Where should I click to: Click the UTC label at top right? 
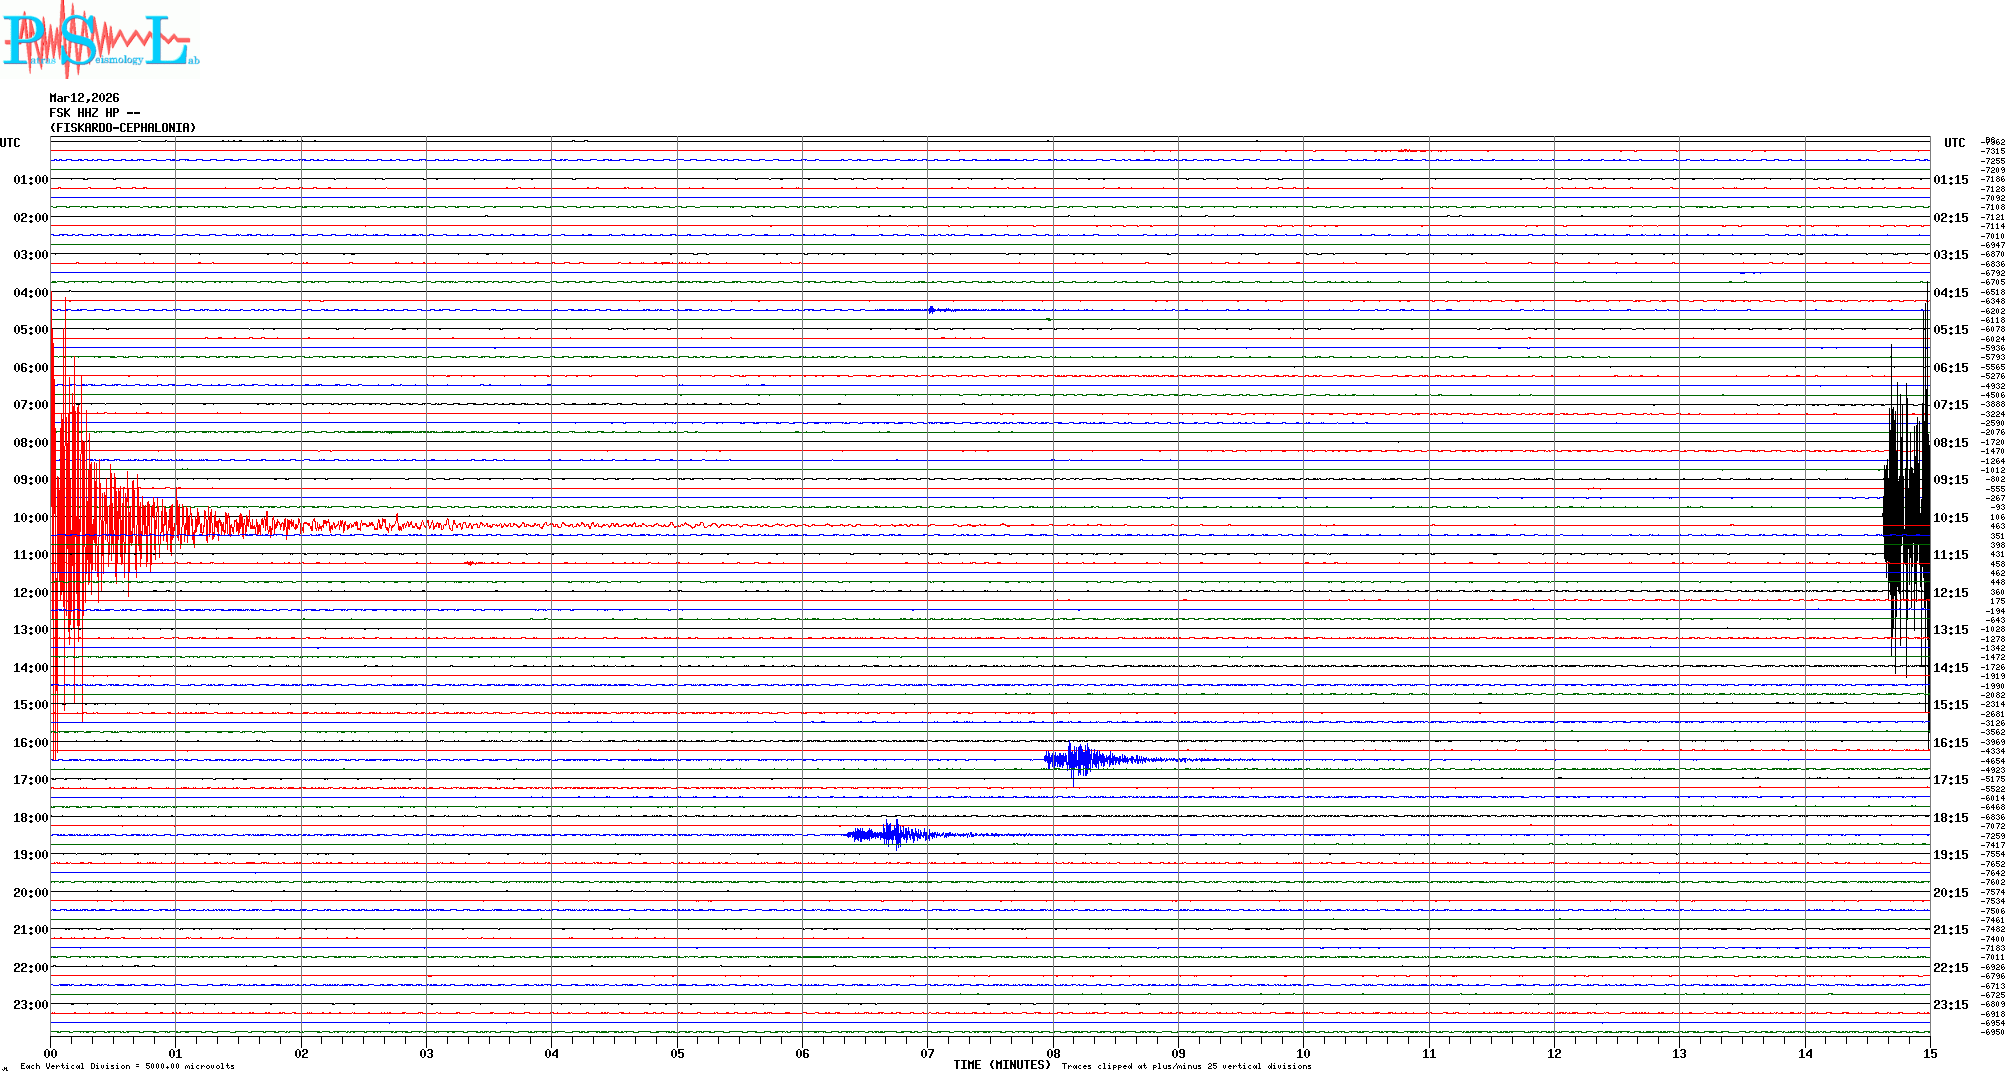pos(1954,143)
